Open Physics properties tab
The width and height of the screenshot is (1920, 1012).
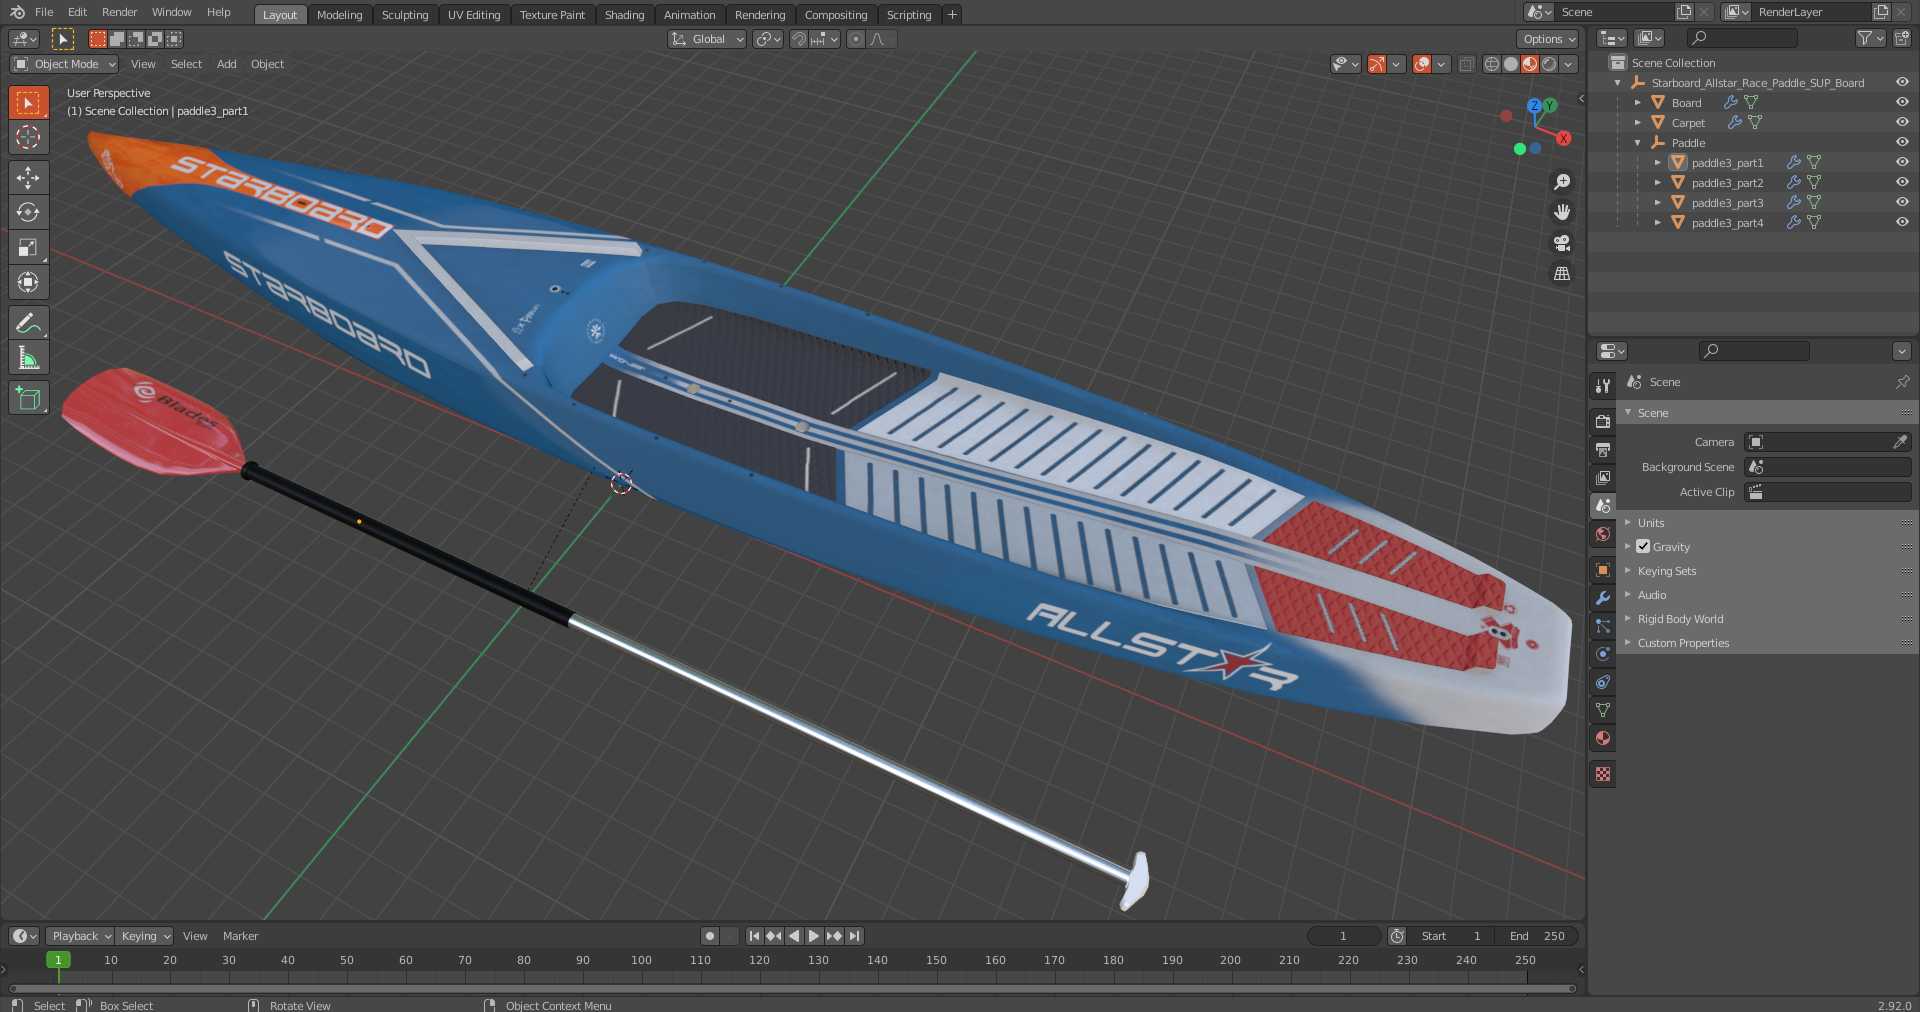coord(1603,654)
